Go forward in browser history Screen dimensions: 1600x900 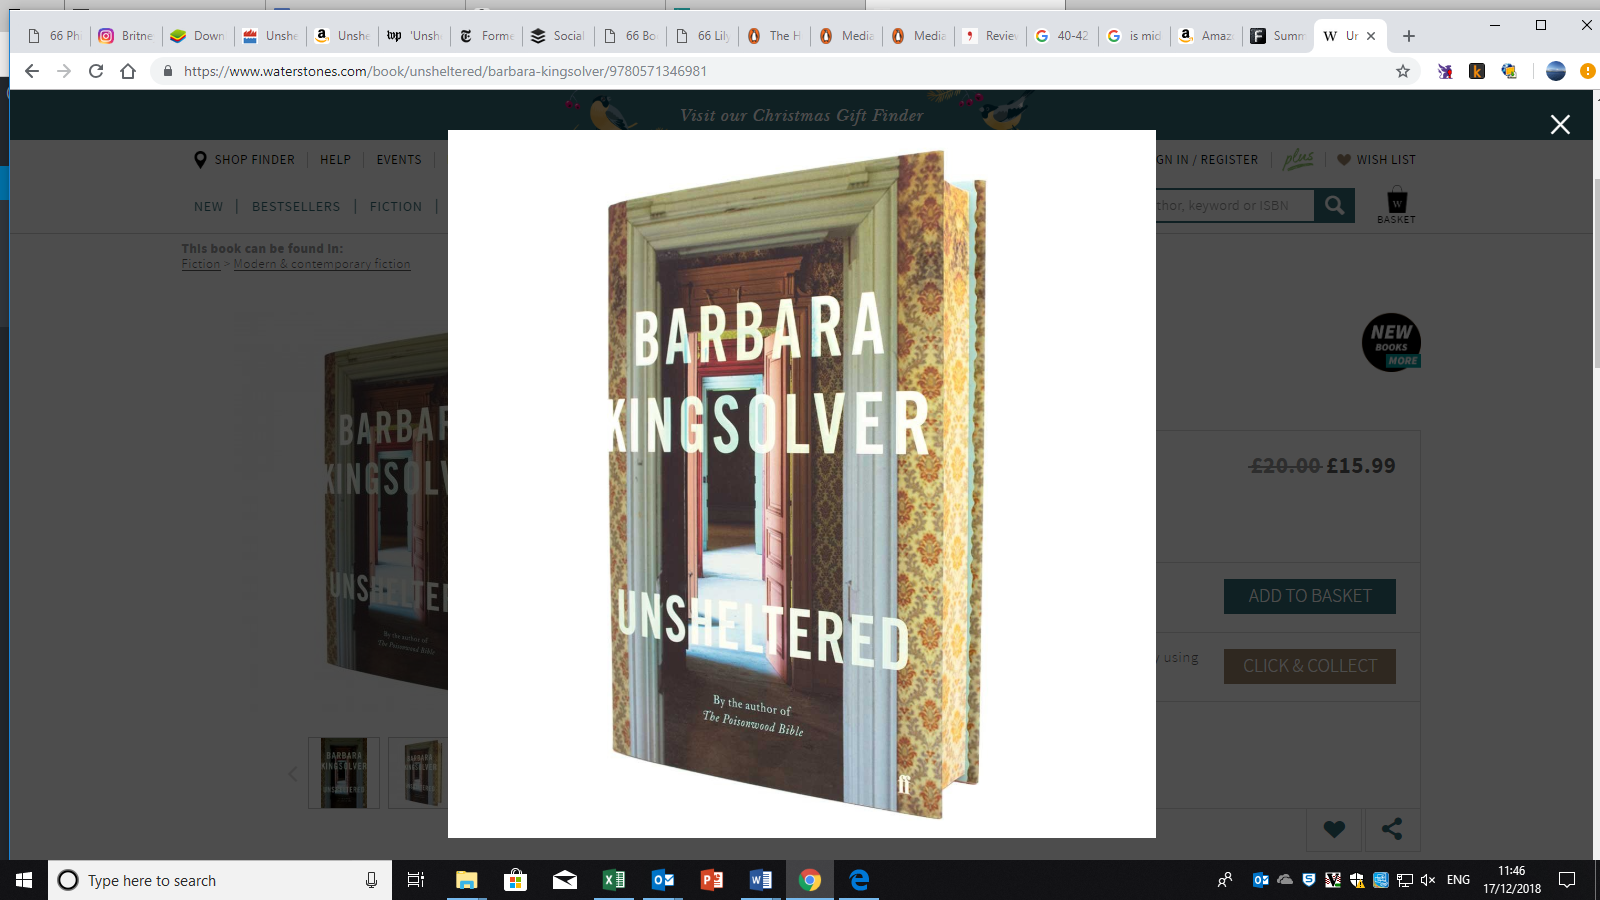tap(64, 71)
